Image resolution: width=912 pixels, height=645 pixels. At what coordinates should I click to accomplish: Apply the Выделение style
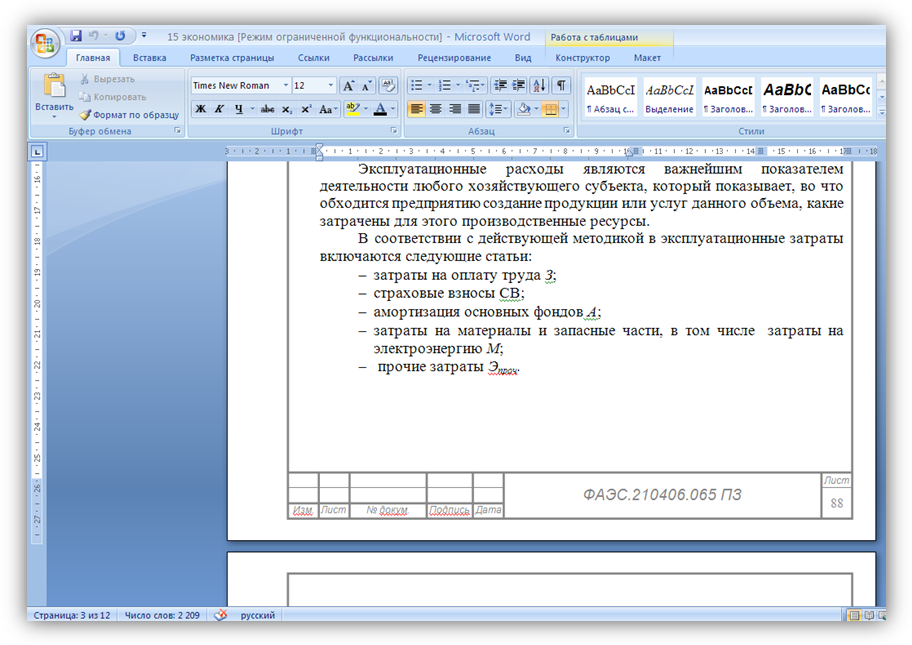pyautogui.click(x=669, y=97)
